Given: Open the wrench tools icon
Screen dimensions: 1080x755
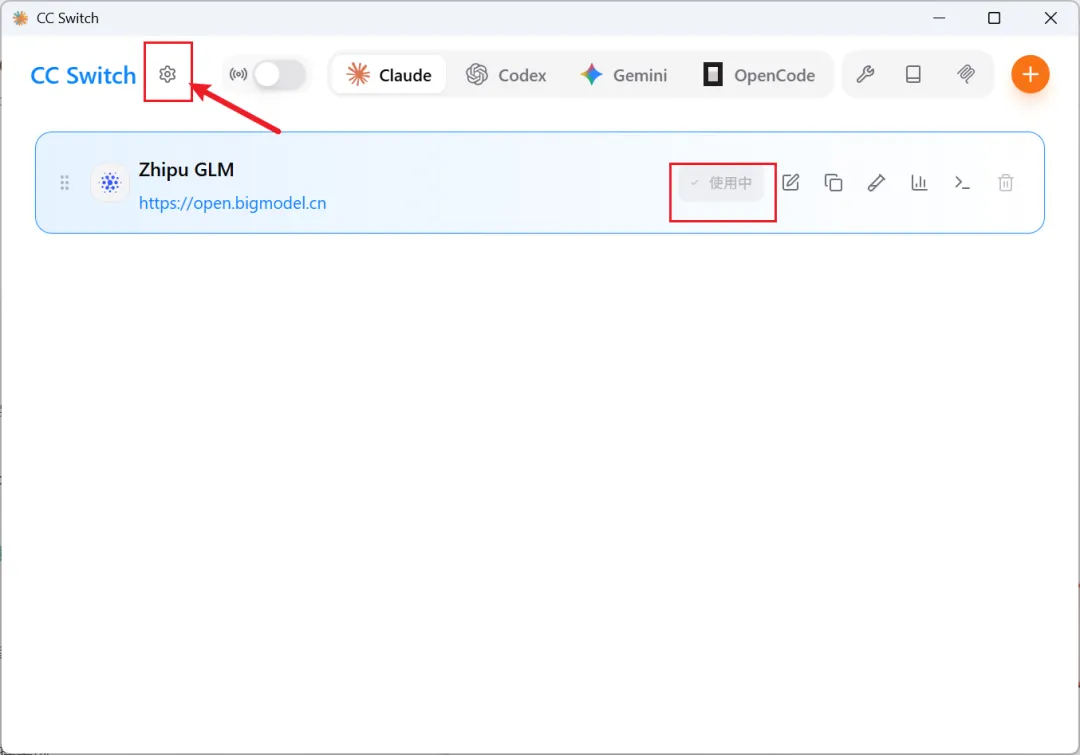Looking at the screenshot, I should point(865,74).
